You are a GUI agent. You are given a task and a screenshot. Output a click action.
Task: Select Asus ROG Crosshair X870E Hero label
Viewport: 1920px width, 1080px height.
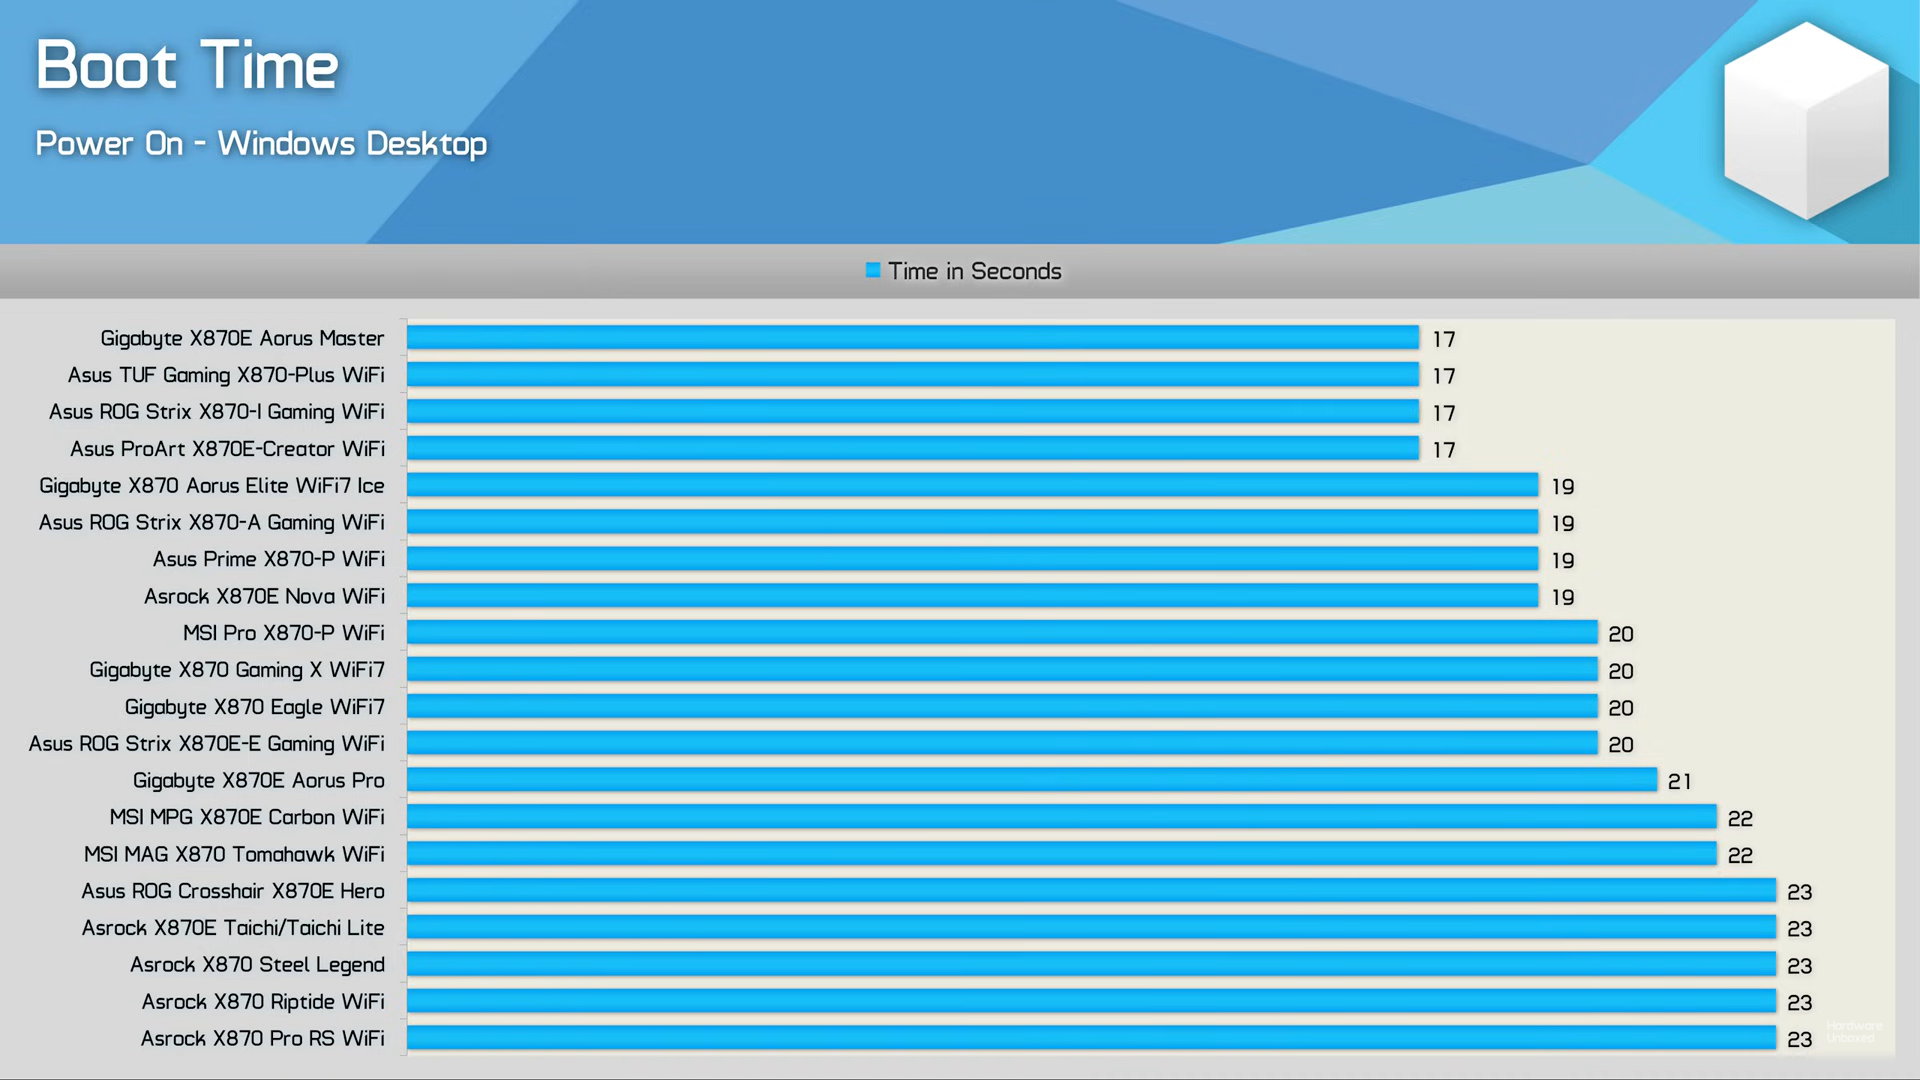pos(233,891)
